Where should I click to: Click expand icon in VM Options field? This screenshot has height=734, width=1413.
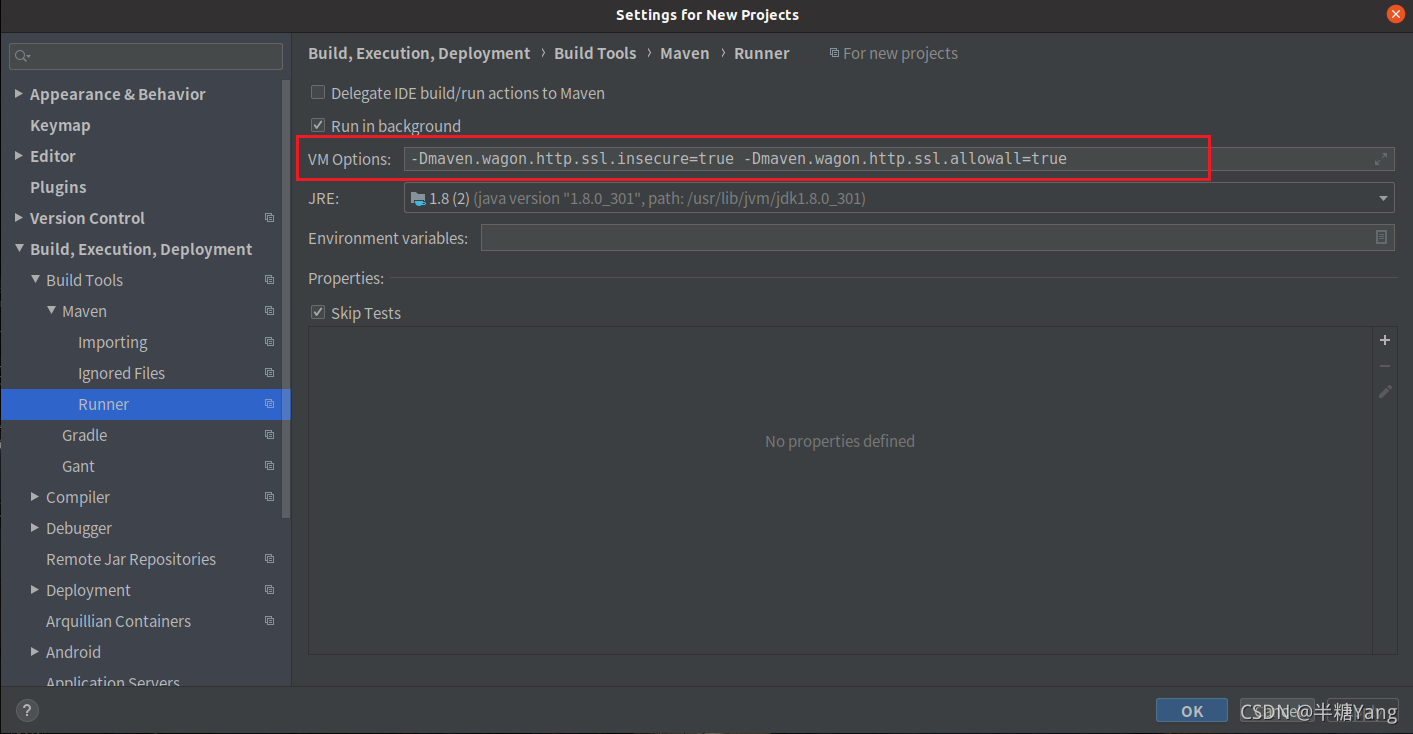tap(1381, 159)
